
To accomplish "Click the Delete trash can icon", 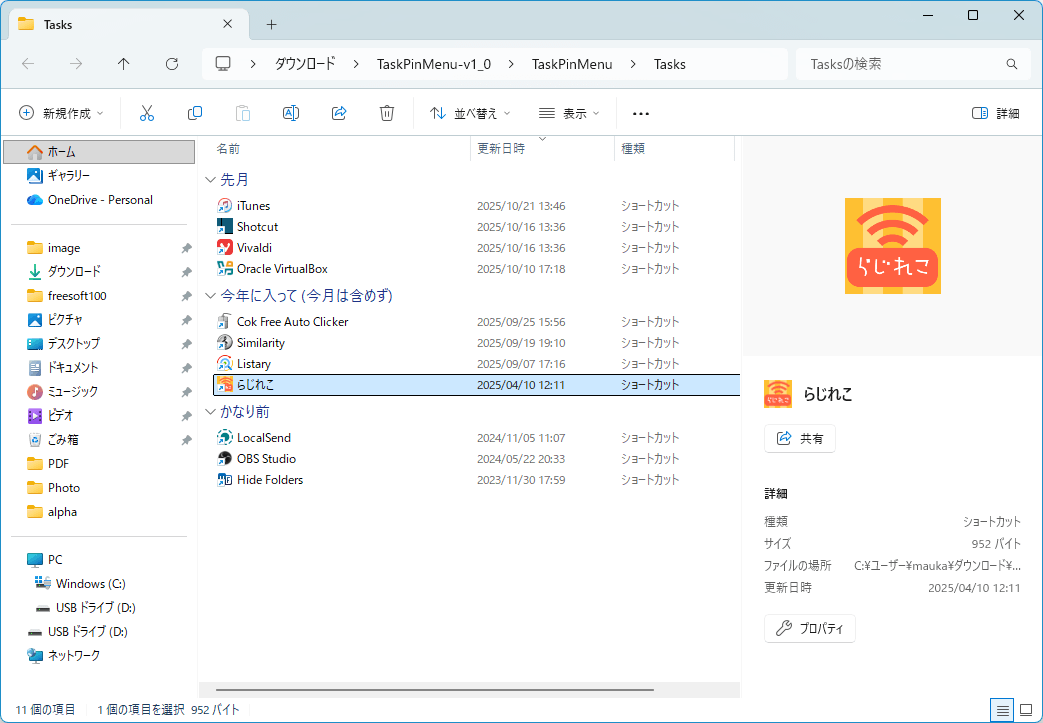I will (387, 113).
